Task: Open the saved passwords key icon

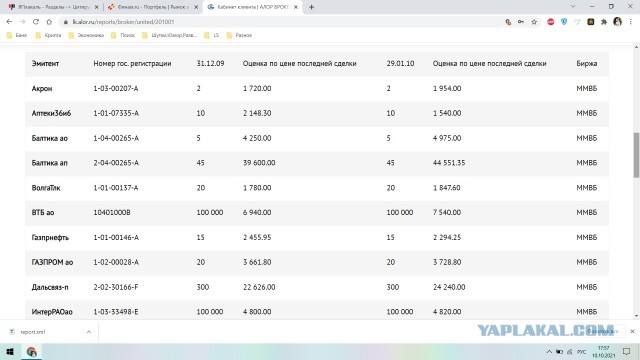Action: [521, 22]
